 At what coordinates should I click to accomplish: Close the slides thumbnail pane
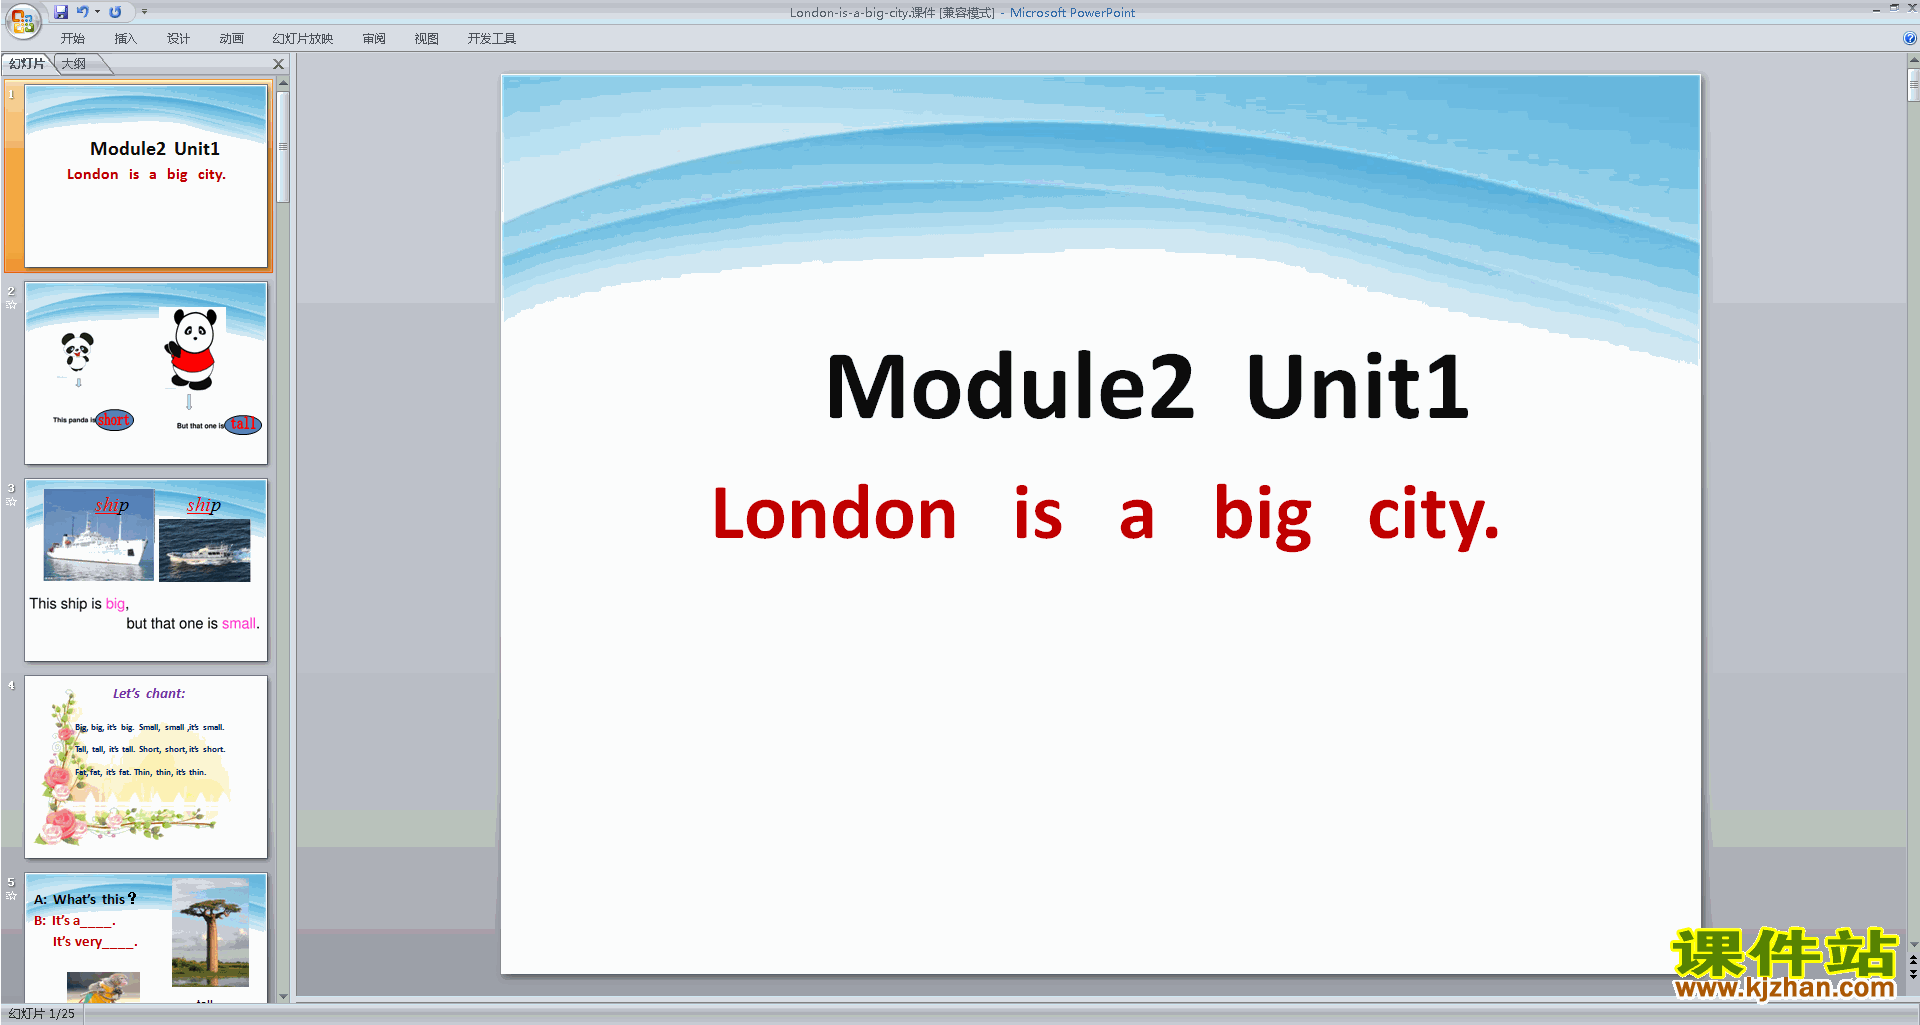tap(279, 64)
